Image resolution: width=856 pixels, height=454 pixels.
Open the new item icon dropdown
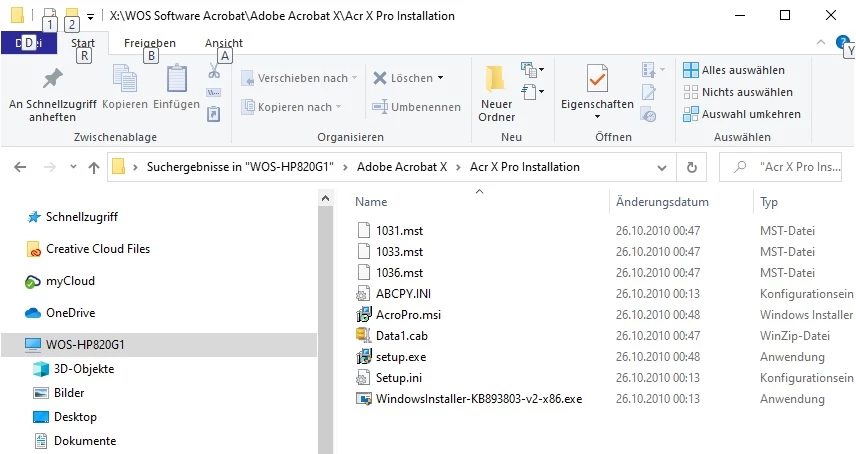pyautogui.click(x=532, y=69)
